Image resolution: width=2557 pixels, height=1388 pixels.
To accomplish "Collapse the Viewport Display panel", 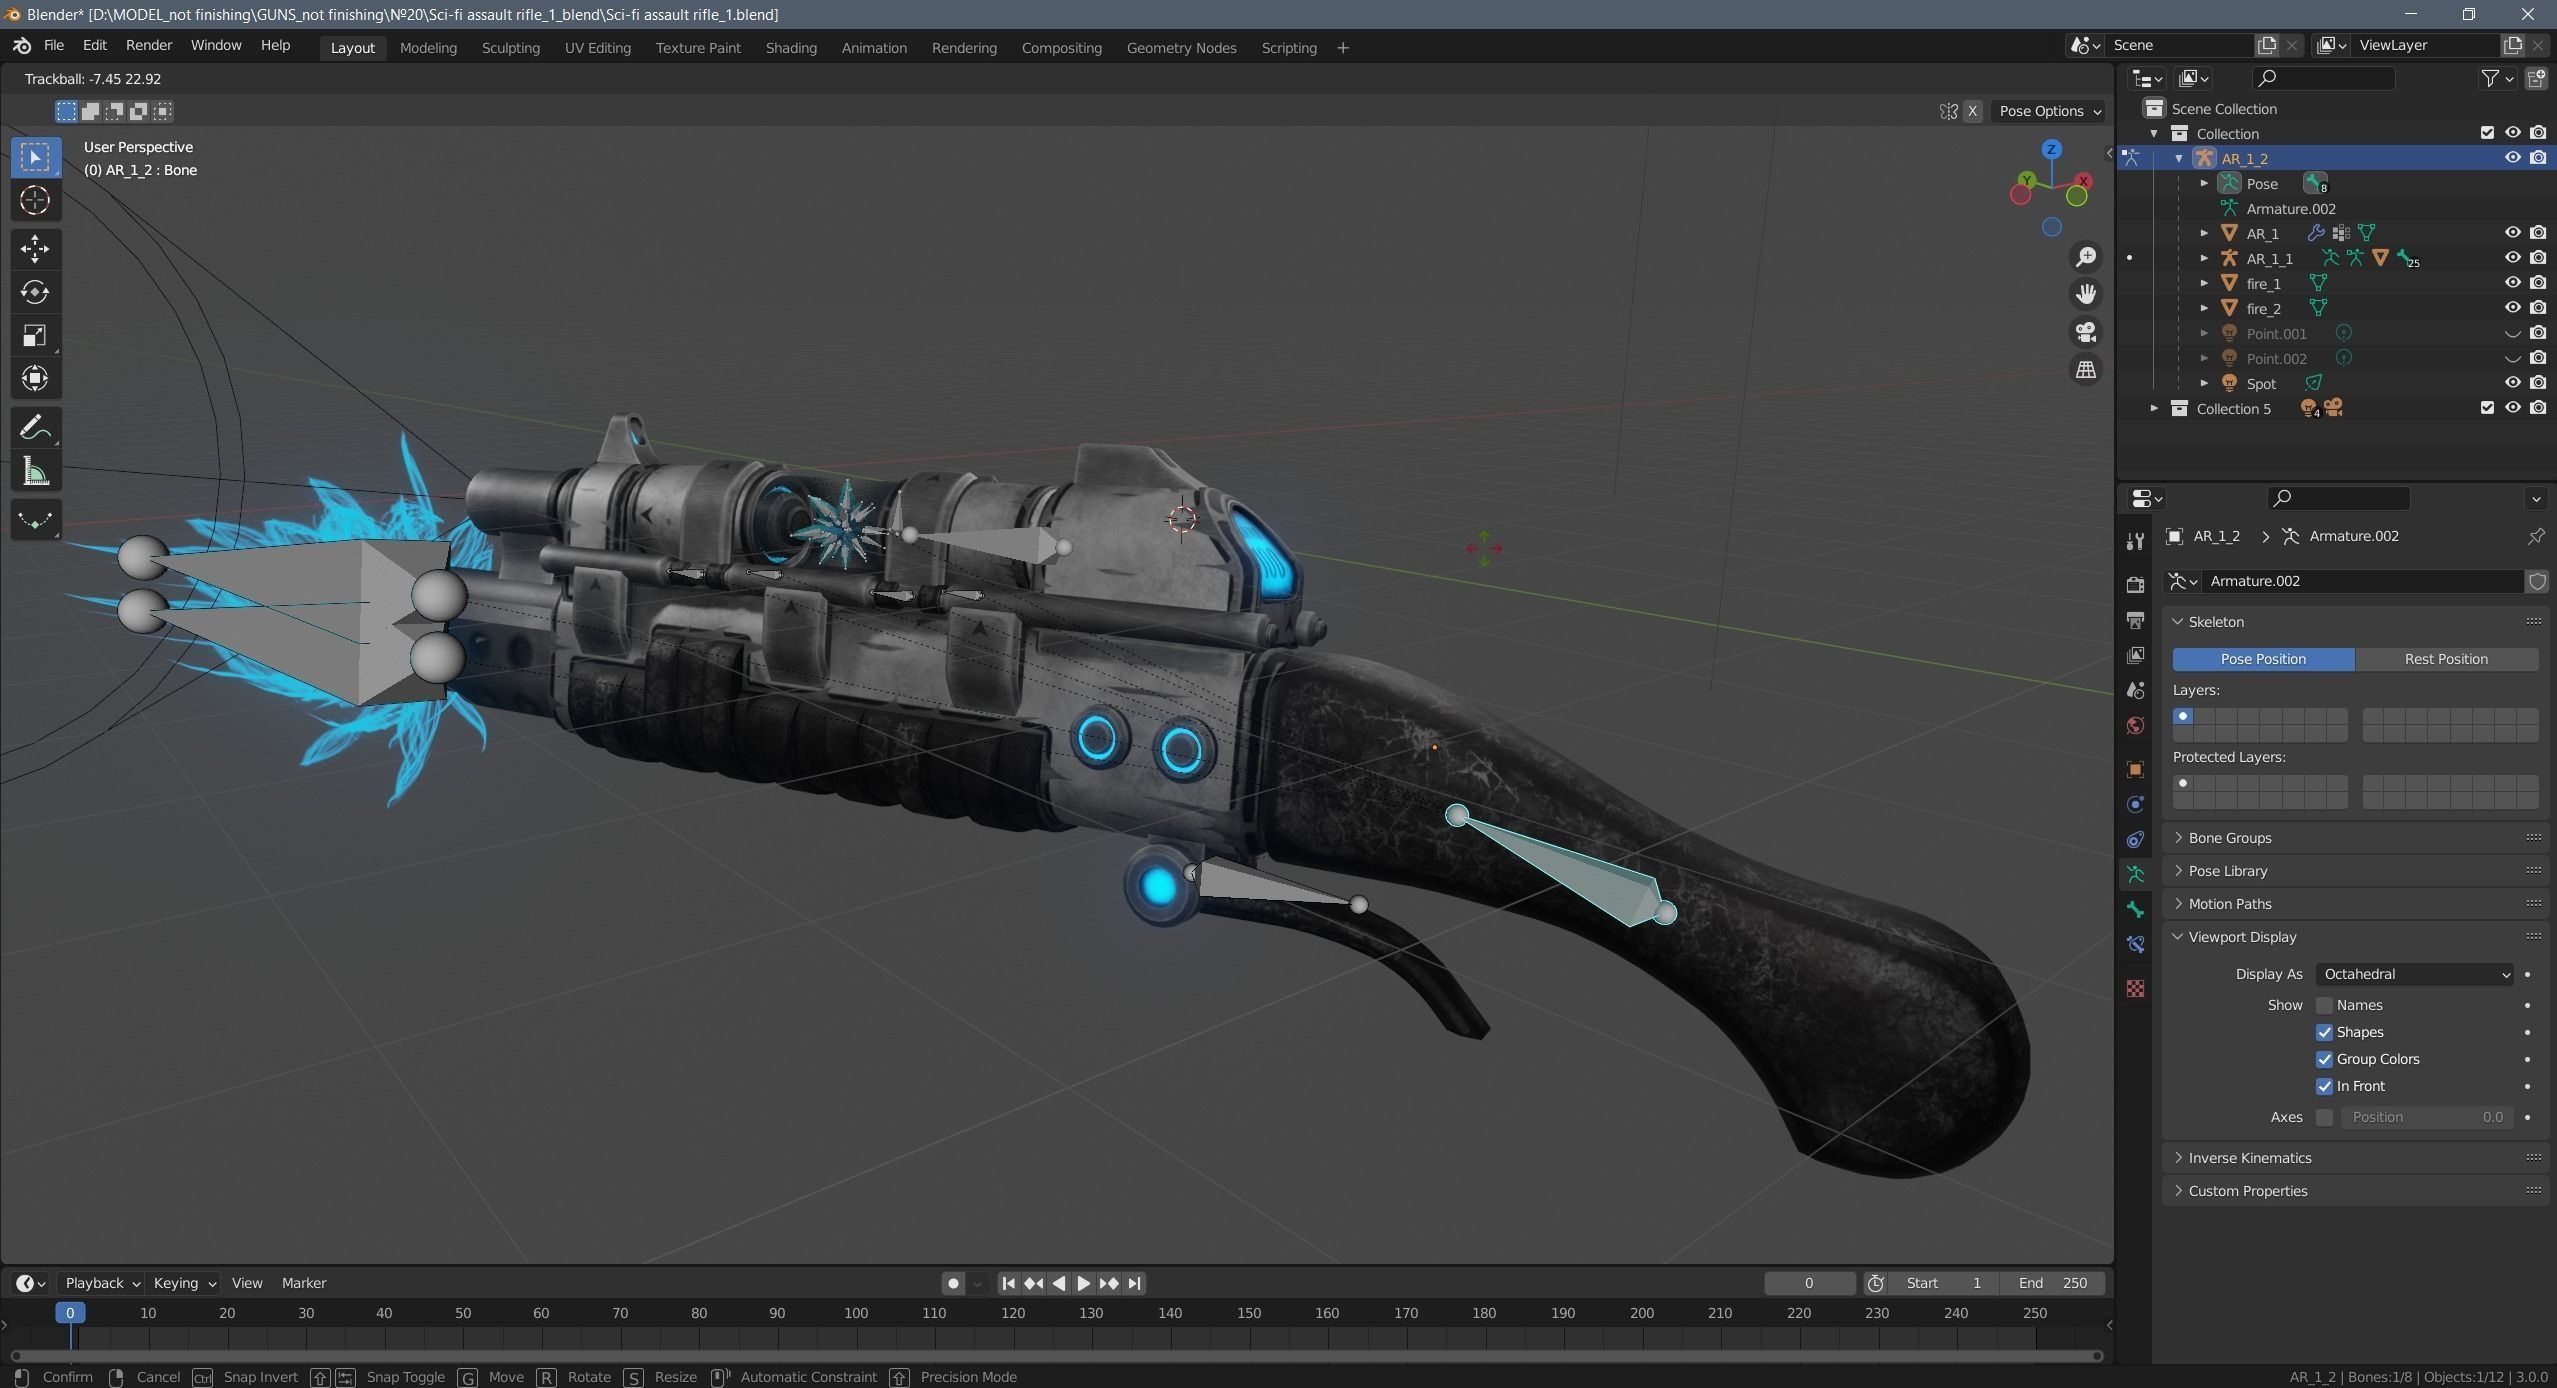I will [x=2240, y=936].
